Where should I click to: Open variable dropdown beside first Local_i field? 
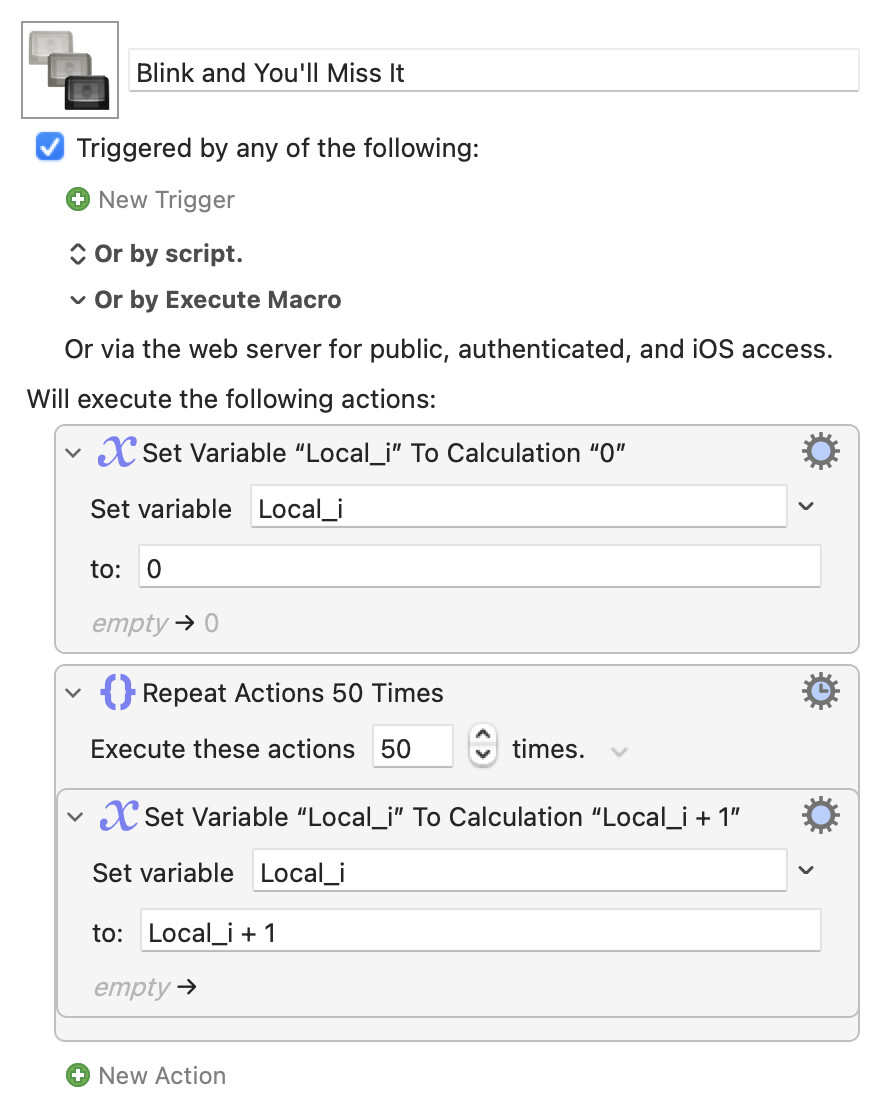pyautogui.click(x=807, y=507)
